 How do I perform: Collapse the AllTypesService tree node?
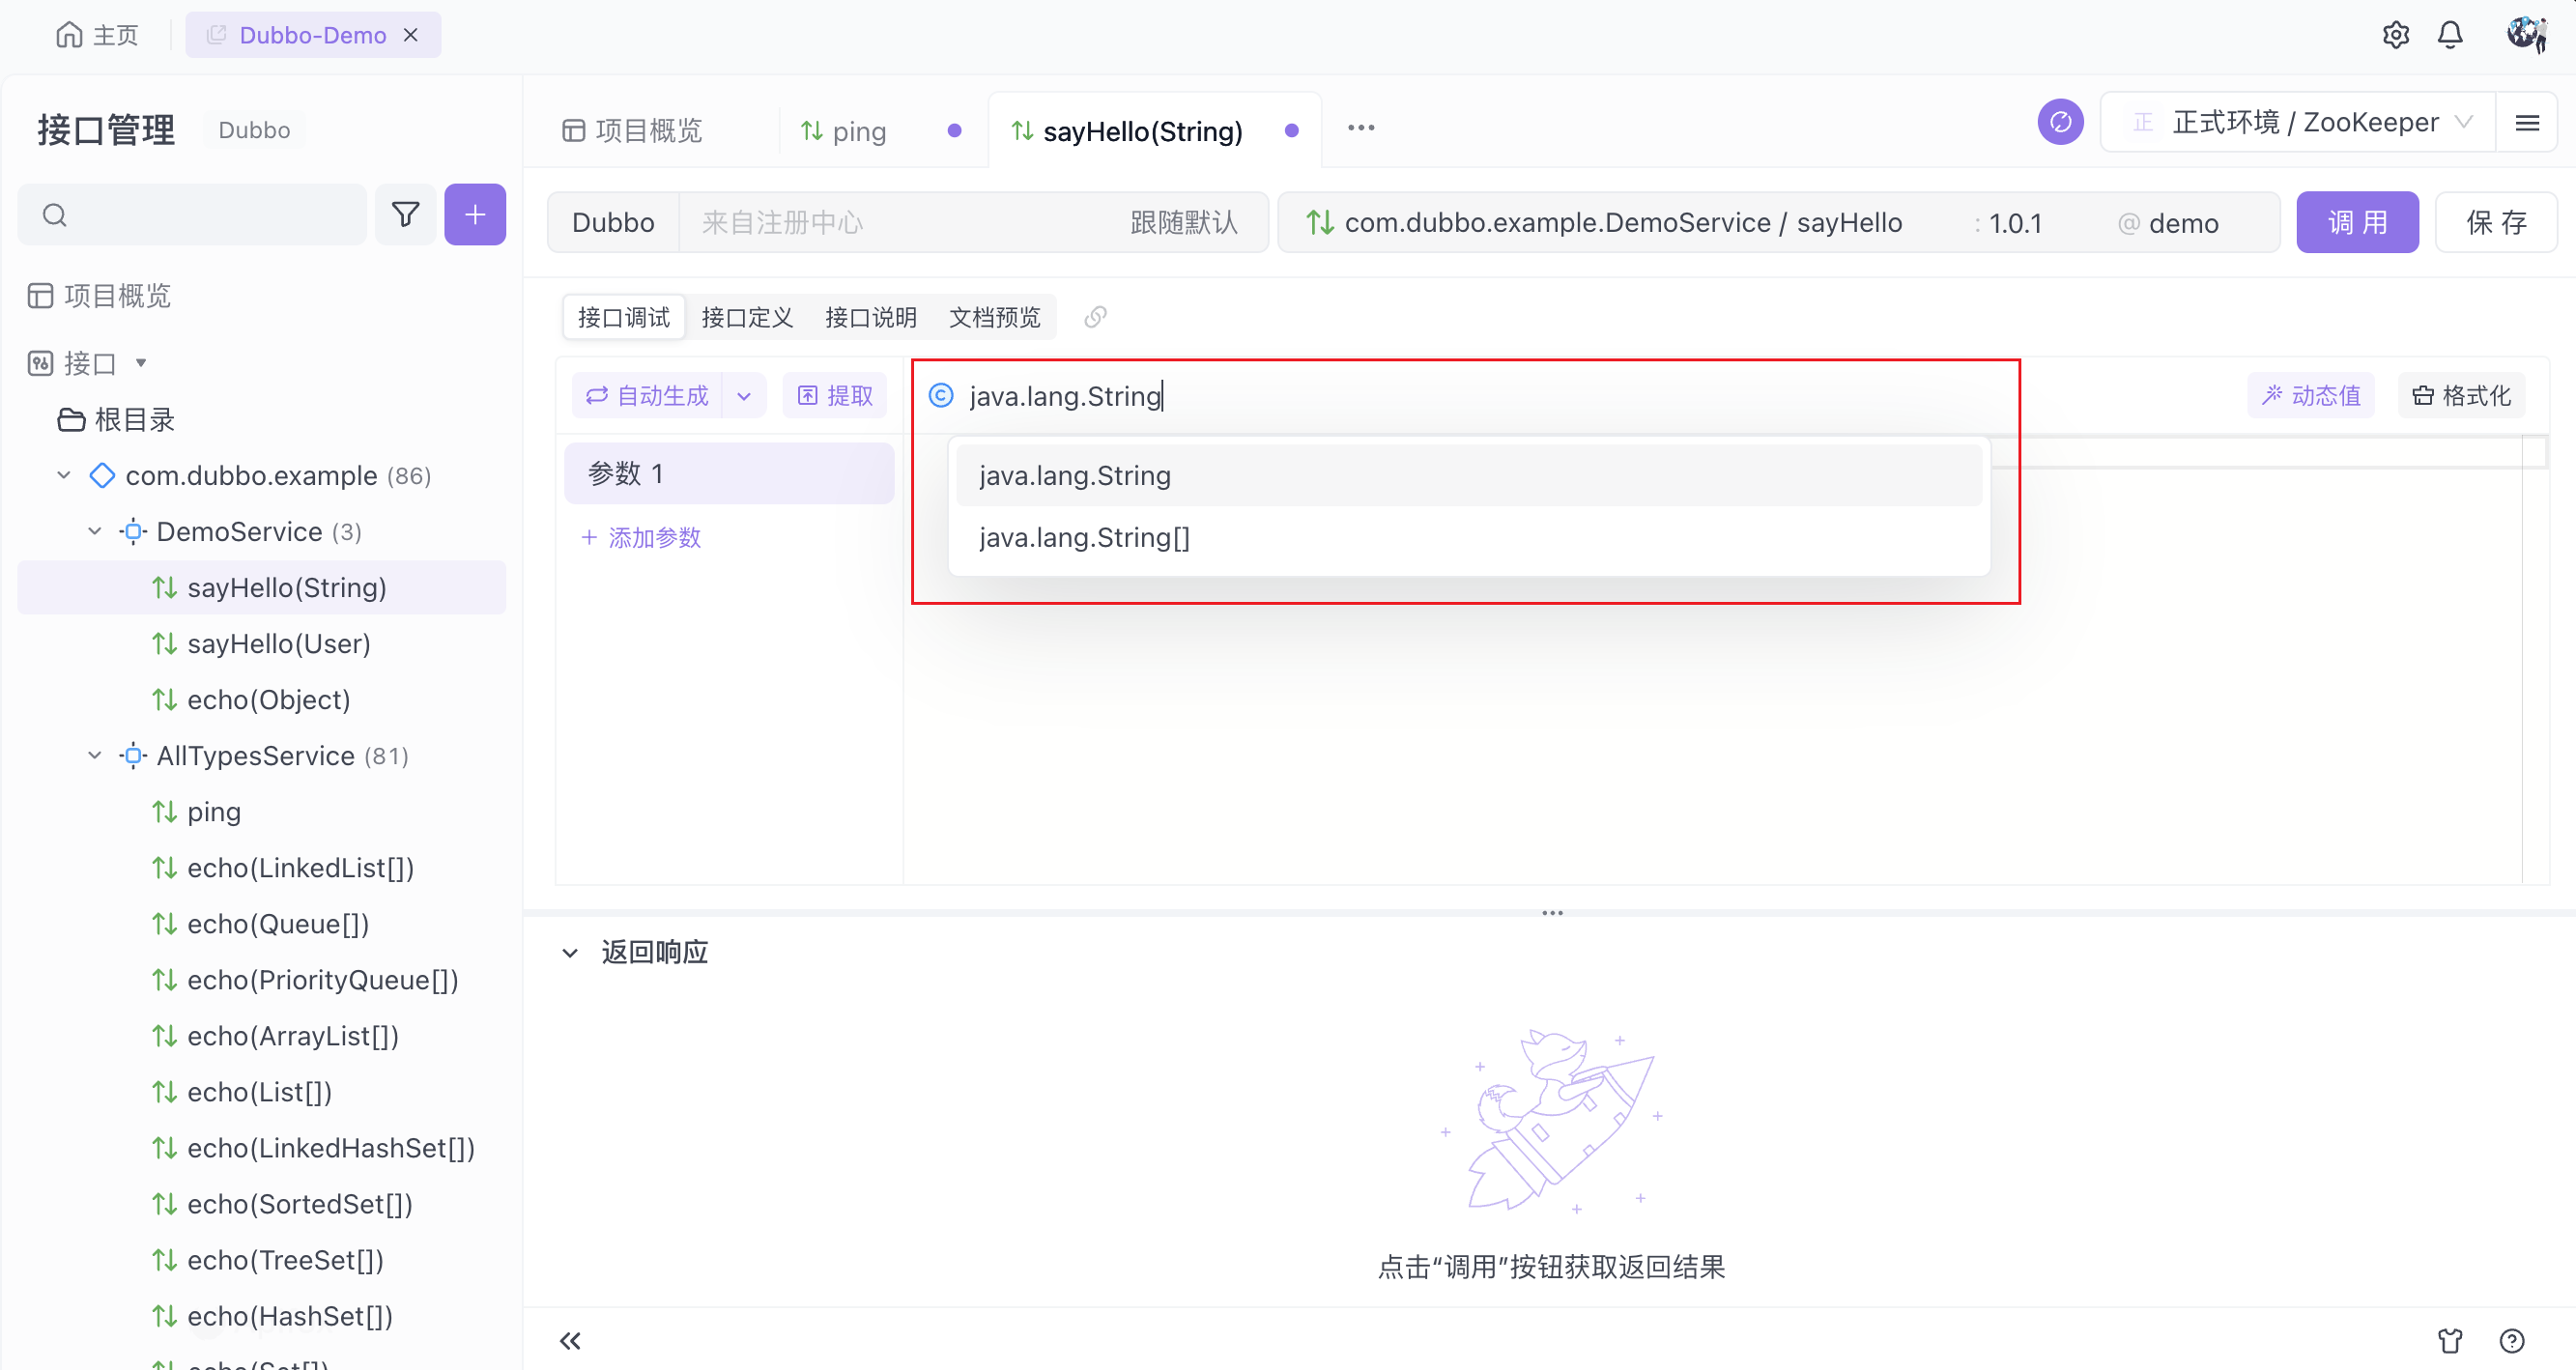pos(95,755)
